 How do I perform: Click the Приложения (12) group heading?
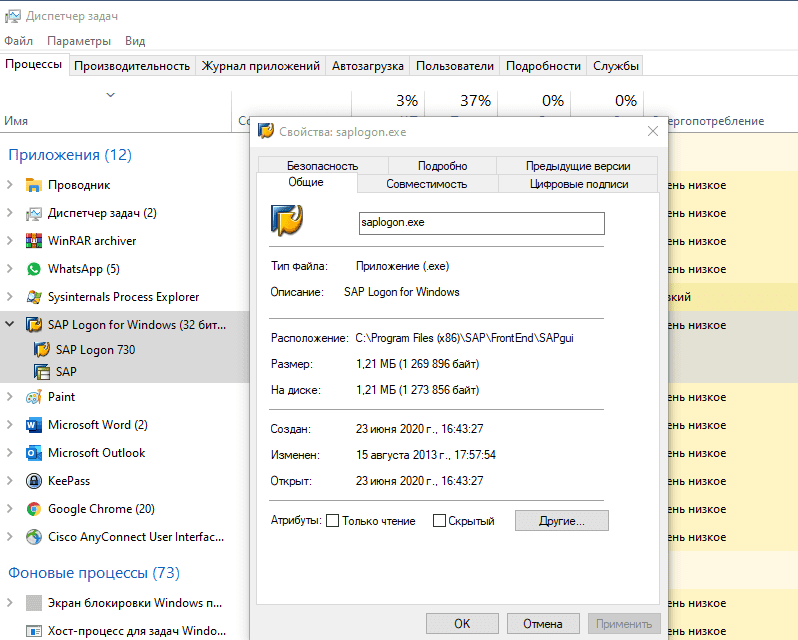click(x=70, y=155)
